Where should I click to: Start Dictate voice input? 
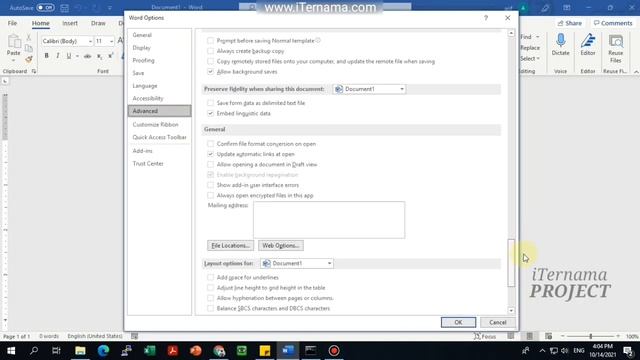[560, 45]
